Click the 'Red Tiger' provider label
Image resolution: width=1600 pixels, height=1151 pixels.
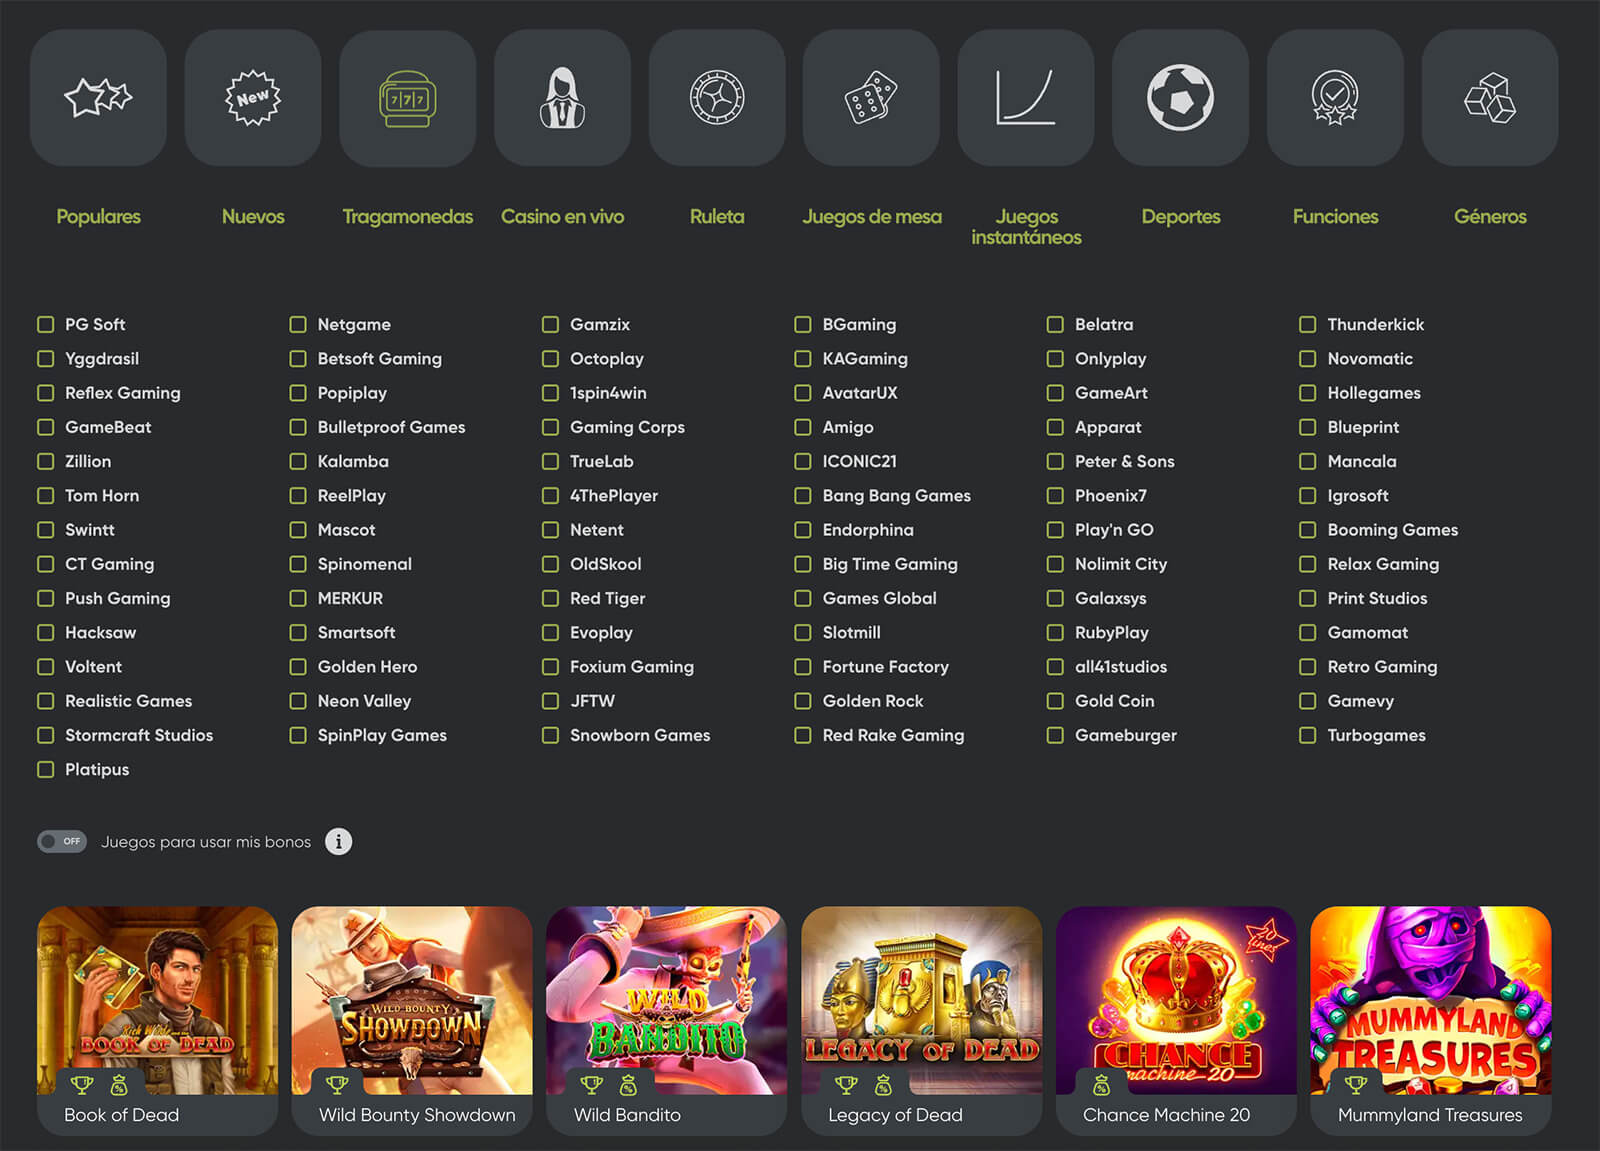coord(608,598)
